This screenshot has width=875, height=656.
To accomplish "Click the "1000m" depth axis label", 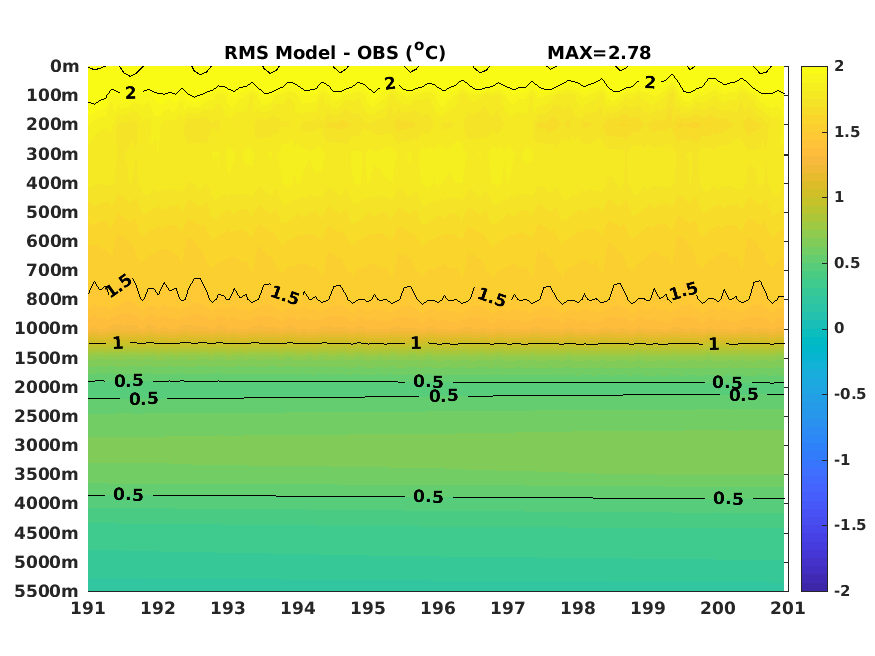I will pos(47,328).
